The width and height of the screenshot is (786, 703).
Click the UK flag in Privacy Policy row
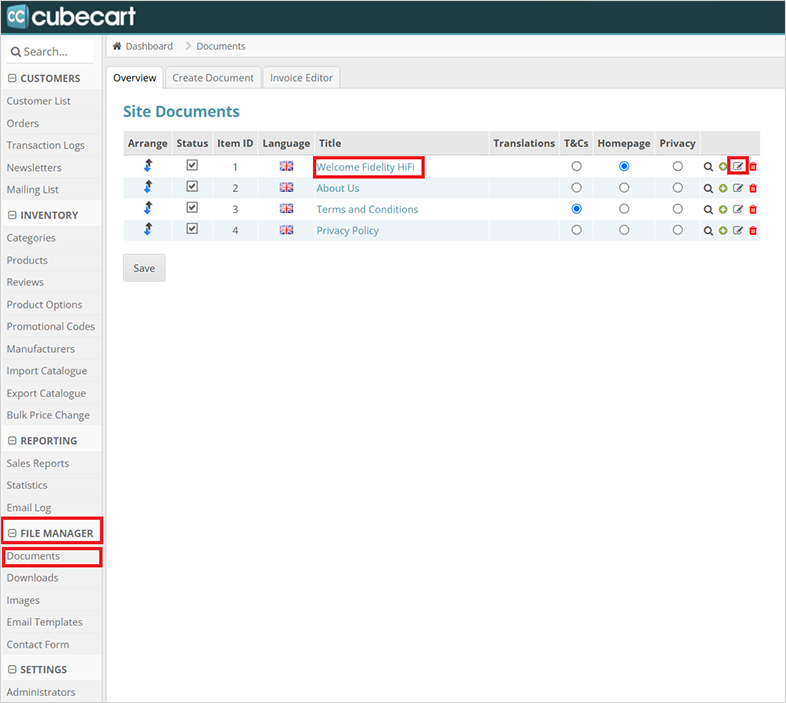click(x=286, y=230)
